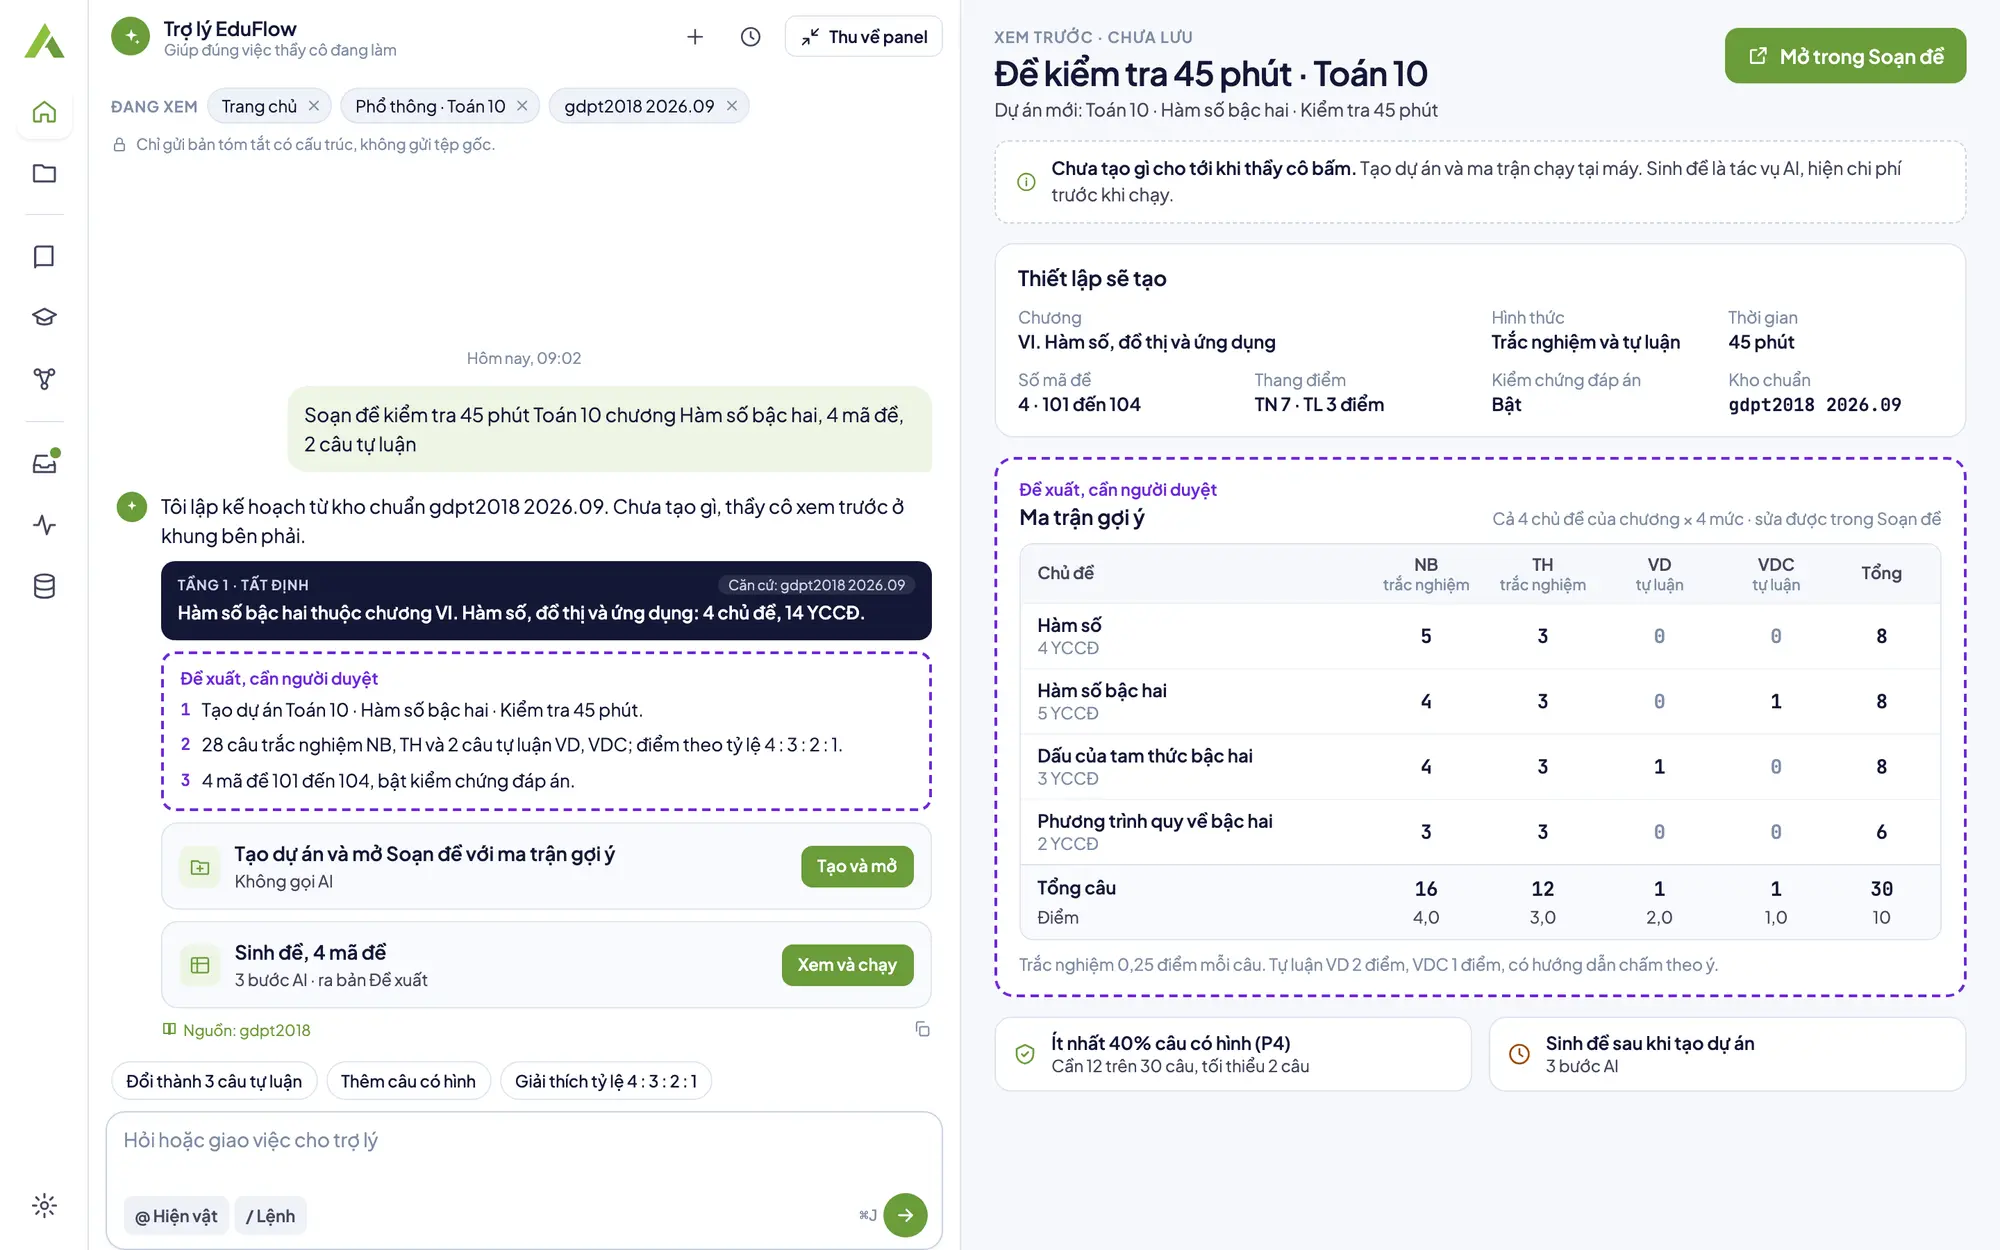Open the book icon in the sidebar

pos(44,257)
